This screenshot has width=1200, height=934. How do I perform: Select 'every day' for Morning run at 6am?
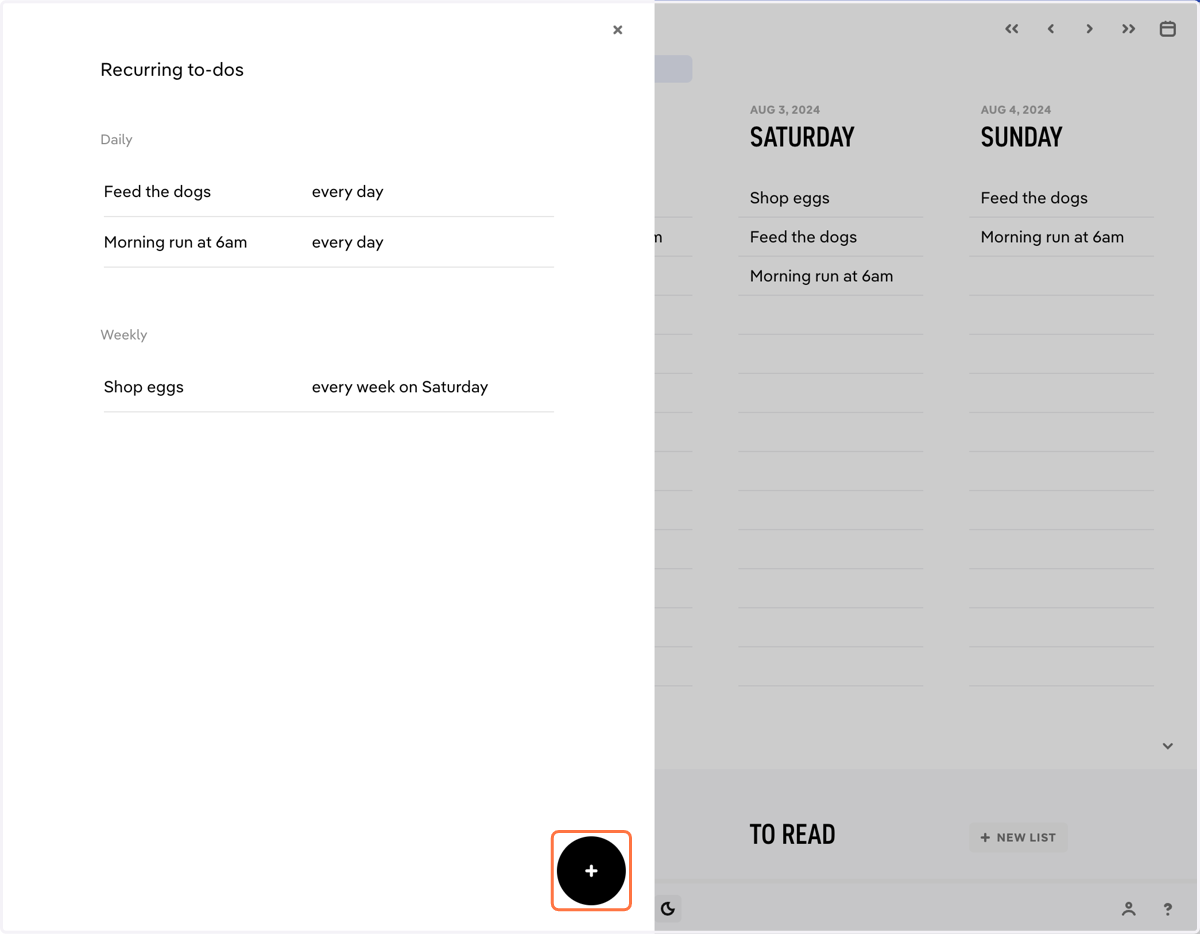[348, 242]
